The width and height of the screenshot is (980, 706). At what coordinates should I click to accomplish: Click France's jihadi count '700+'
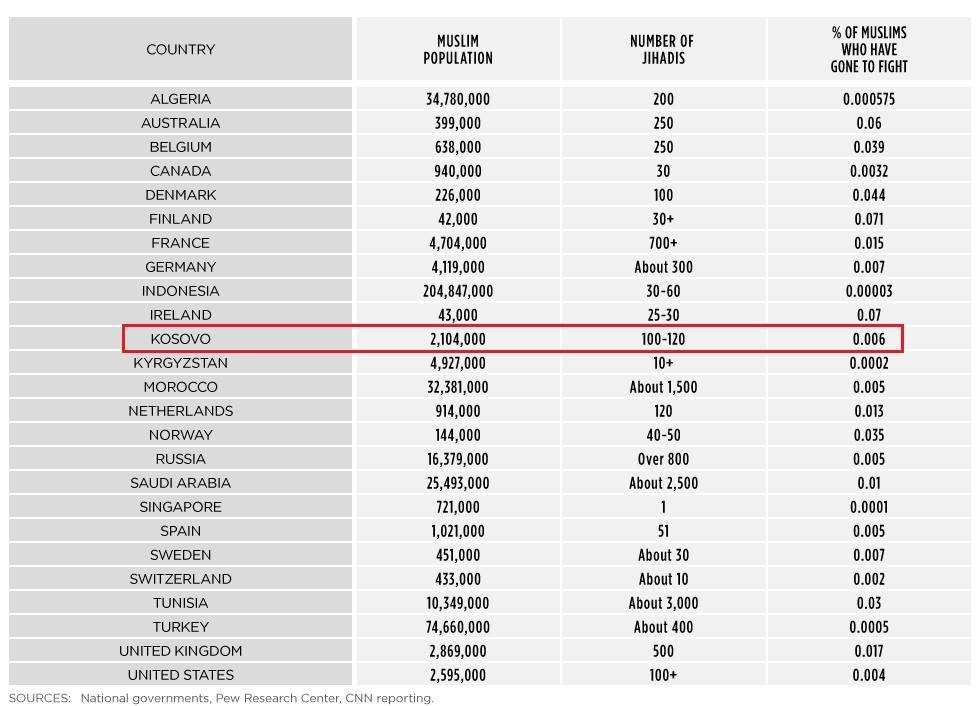pos(663,243)
